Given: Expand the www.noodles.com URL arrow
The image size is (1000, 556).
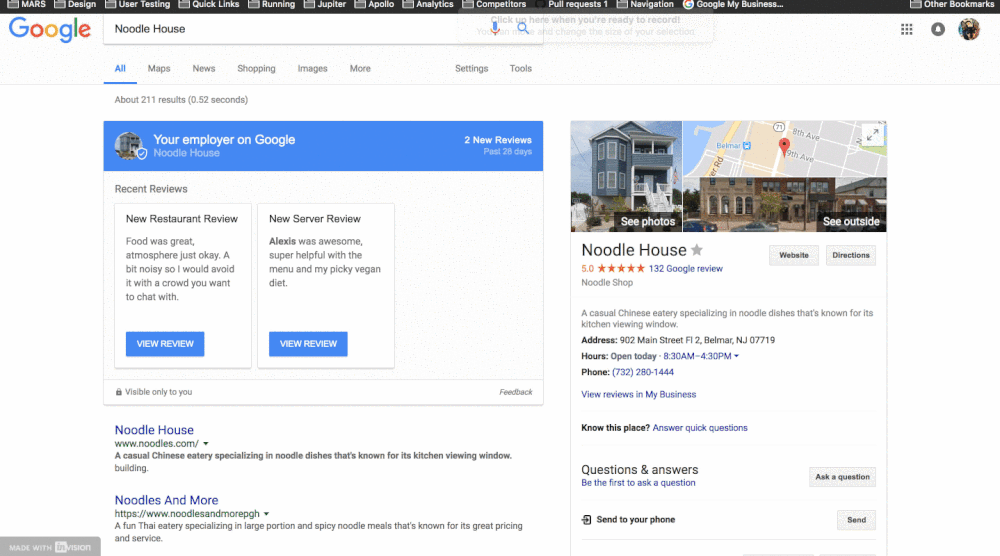Looking at the screenshot, I should point(205,444).
